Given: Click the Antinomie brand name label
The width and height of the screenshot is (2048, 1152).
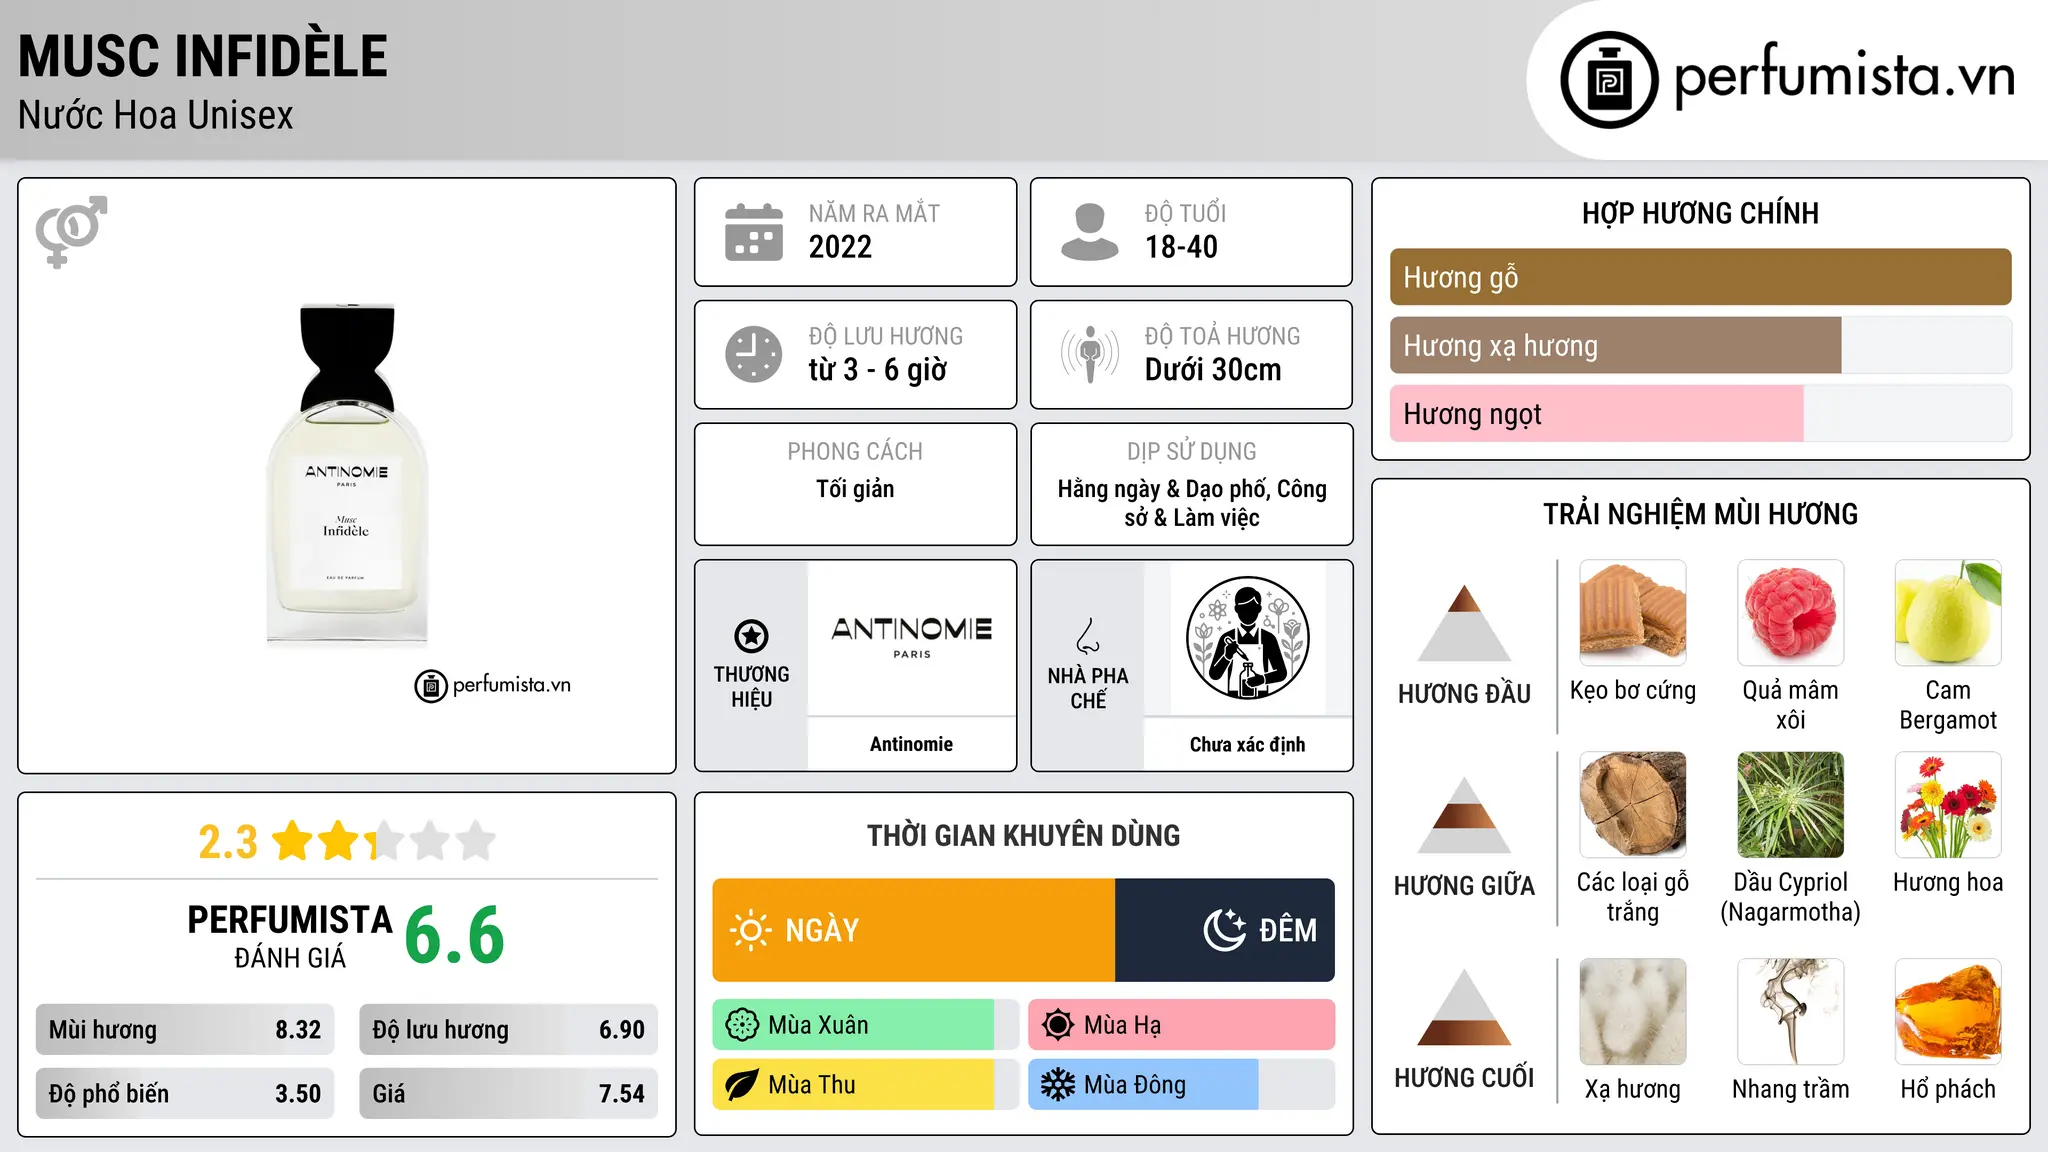Looking at the screenshot, I should pyautogui.click(x=911, y=744).
